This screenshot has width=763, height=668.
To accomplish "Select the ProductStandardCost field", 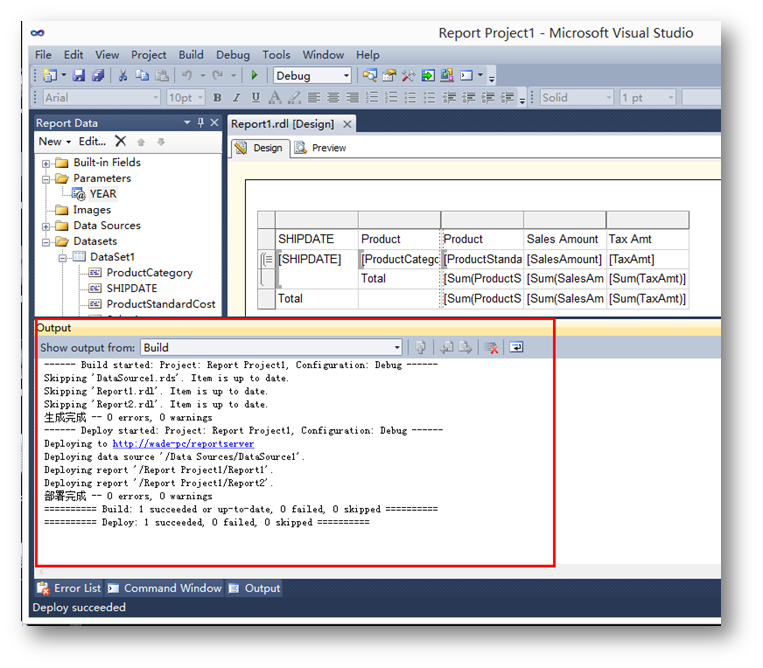I will point(161,304).
